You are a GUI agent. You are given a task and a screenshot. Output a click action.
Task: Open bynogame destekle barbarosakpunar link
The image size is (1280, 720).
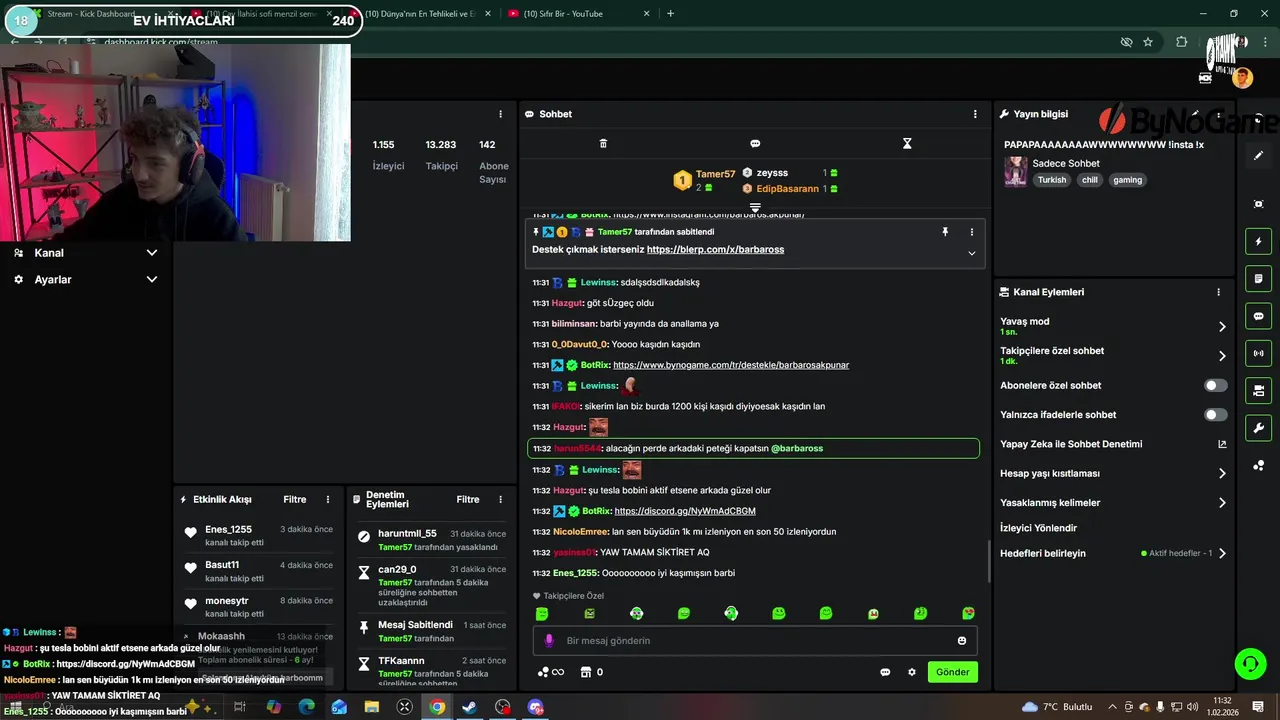point(731,365)
